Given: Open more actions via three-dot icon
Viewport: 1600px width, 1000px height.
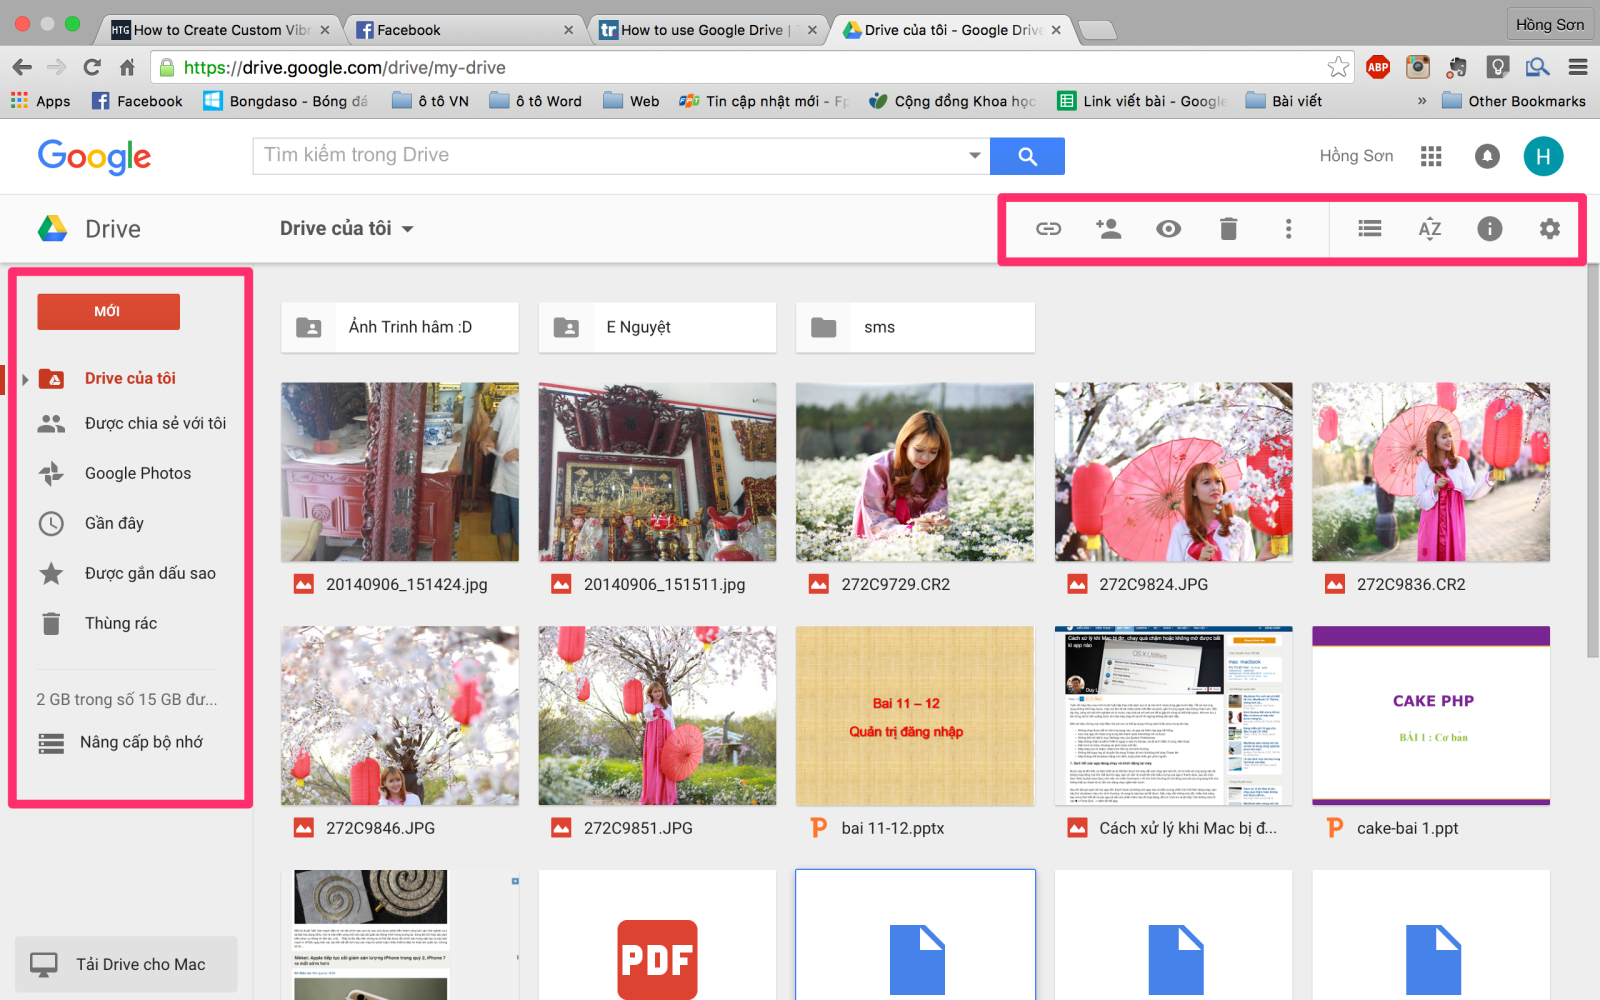Looking at the screenshot, I should click(x=1288, y=228).
